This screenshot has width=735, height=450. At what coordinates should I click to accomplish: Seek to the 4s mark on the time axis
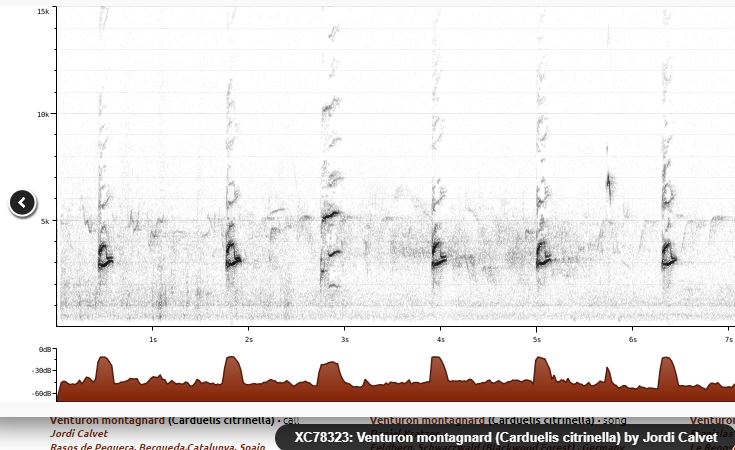click(x=441, y=339)
